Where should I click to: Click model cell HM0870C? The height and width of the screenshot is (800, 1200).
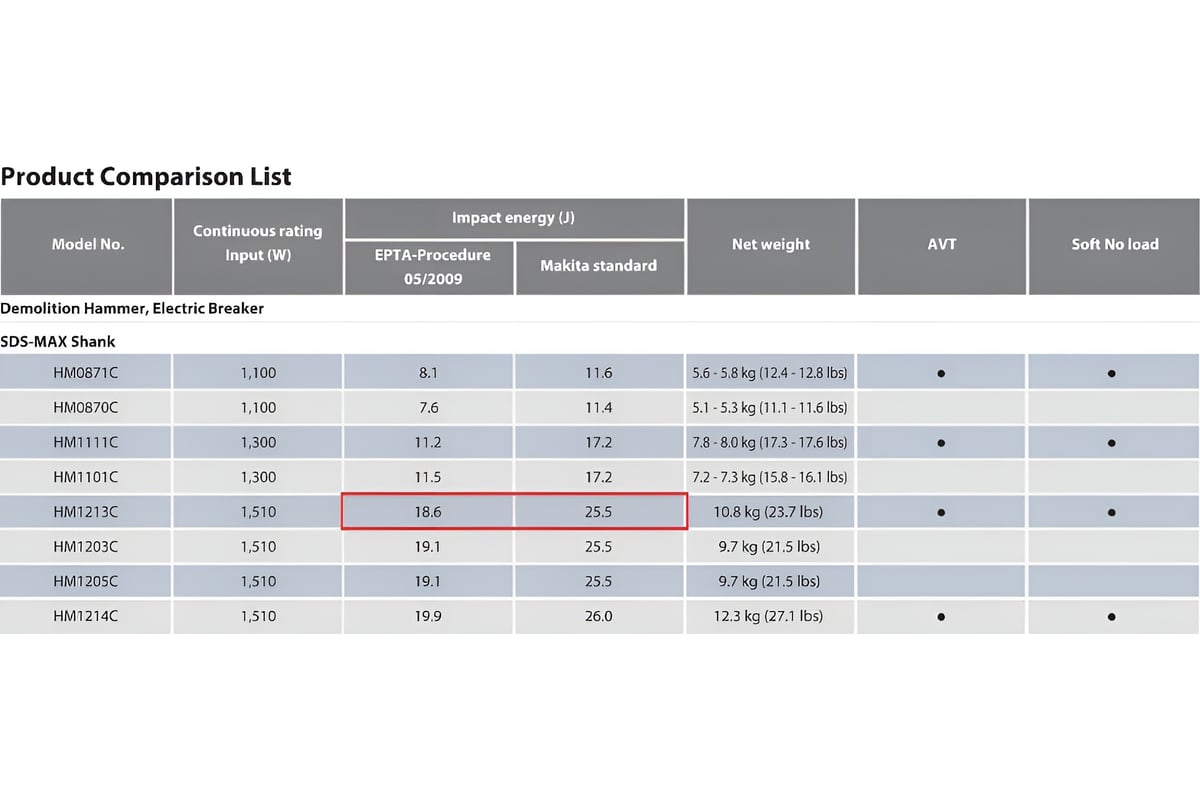tap(86, 408)
